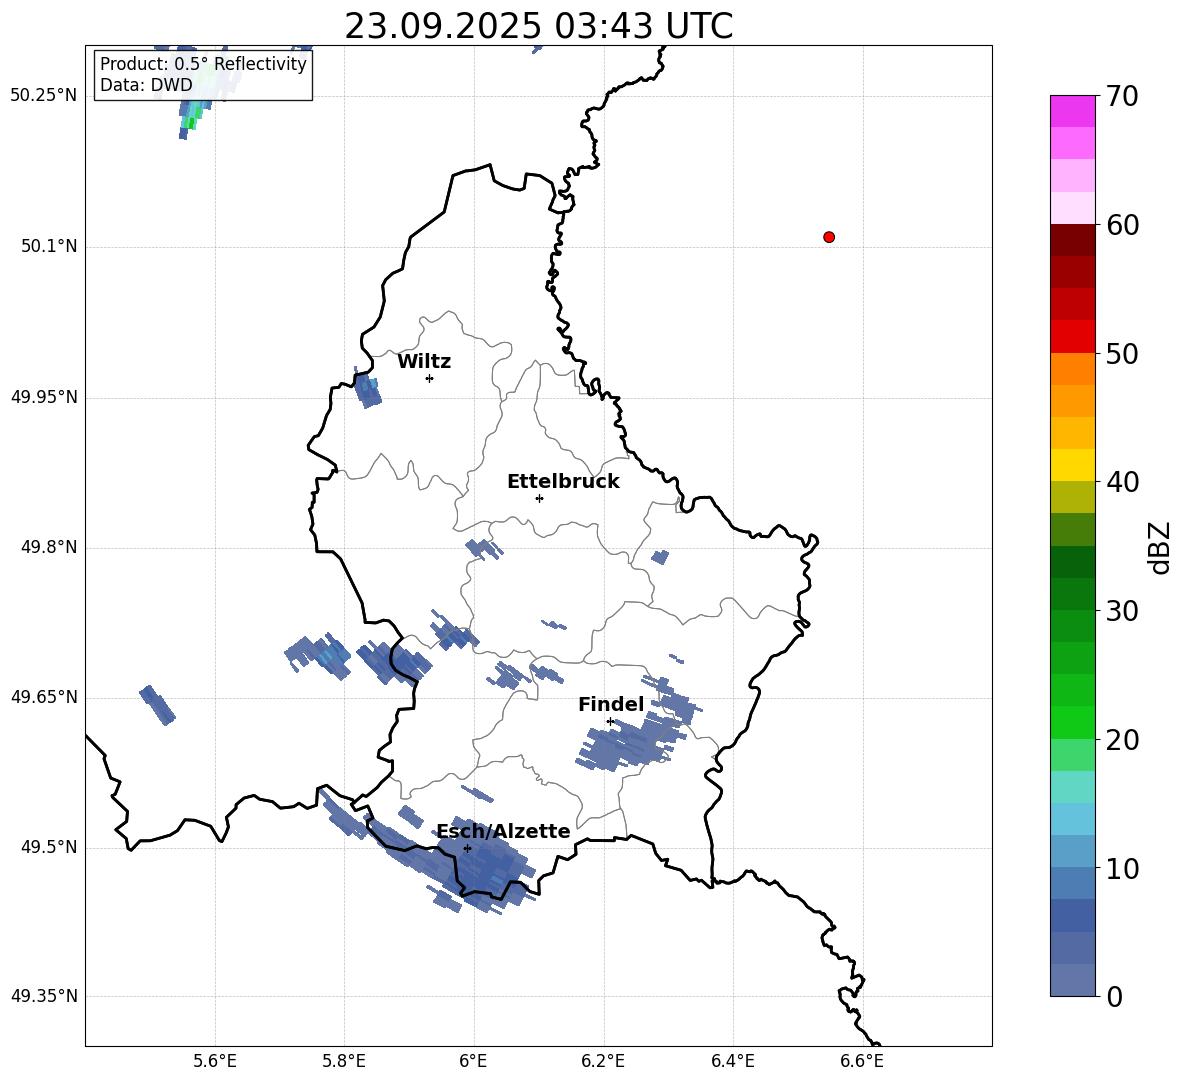
Task: Click the Findel location label
Action: (611, 704)
